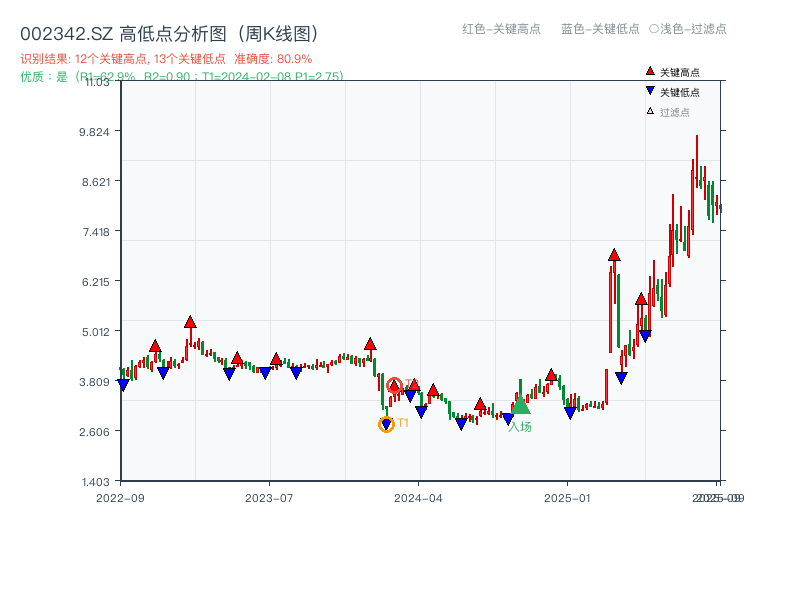
Task: Click the 2023-07 x-axis date label
Action: click(x=269, y=498)
